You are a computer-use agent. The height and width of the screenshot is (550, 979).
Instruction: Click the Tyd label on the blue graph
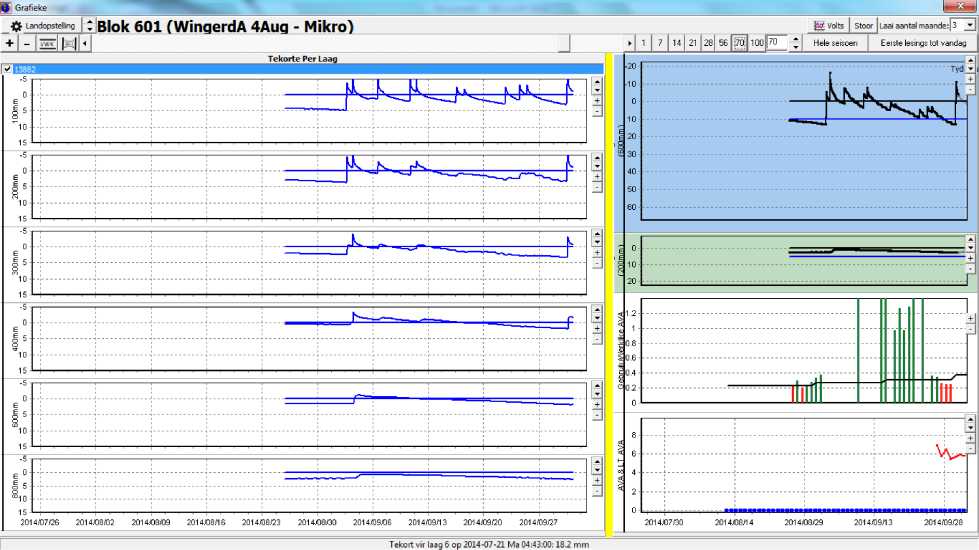click(x=957, y=69)
